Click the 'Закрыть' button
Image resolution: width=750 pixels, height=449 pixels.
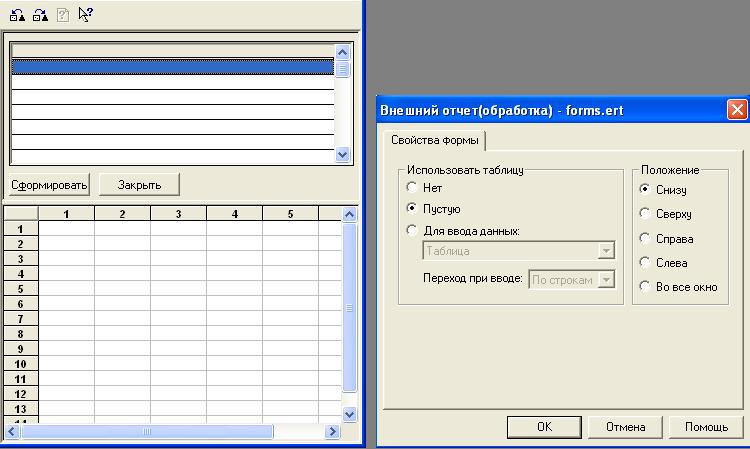tap(139, 185)
